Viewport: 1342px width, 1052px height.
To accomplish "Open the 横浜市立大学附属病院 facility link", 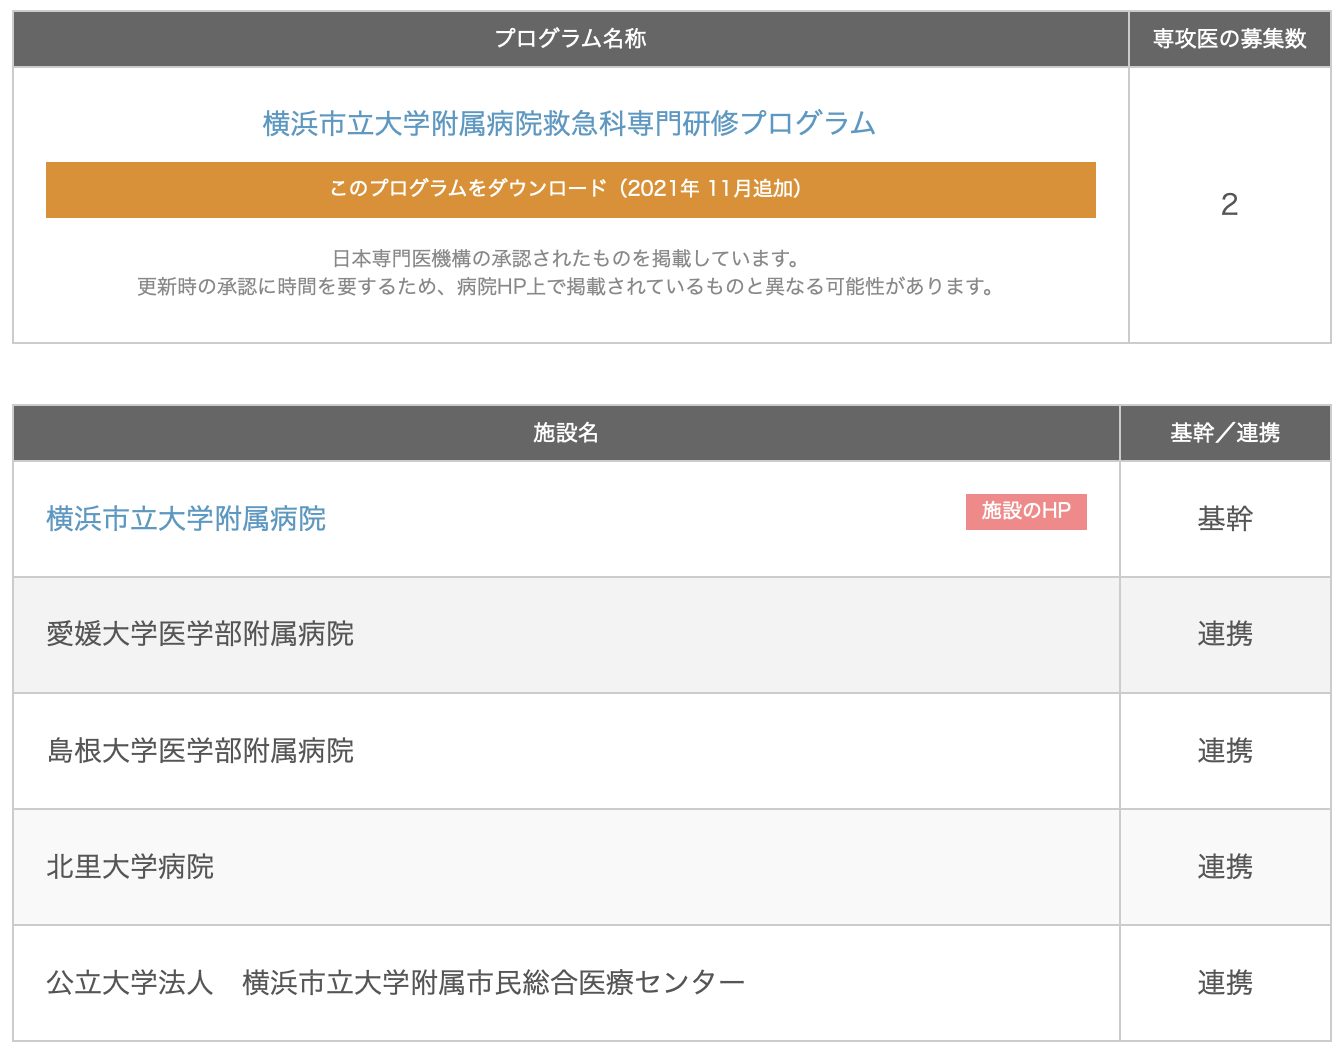I will click(186, 519).
